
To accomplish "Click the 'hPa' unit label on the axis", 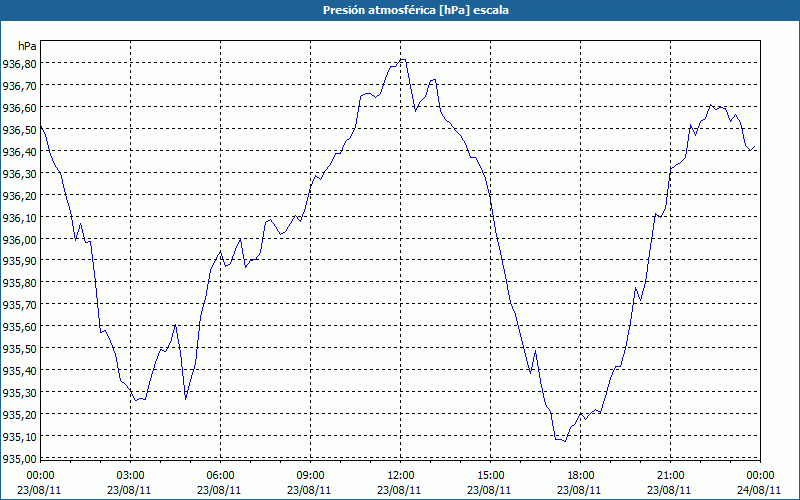I will tap(27, 46).
